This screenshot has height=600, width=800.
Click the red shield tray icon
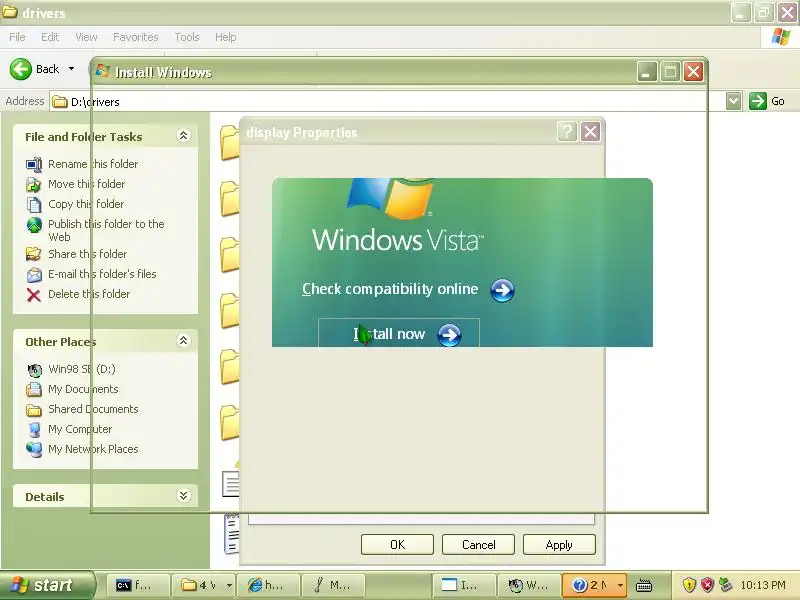point(707,585)
